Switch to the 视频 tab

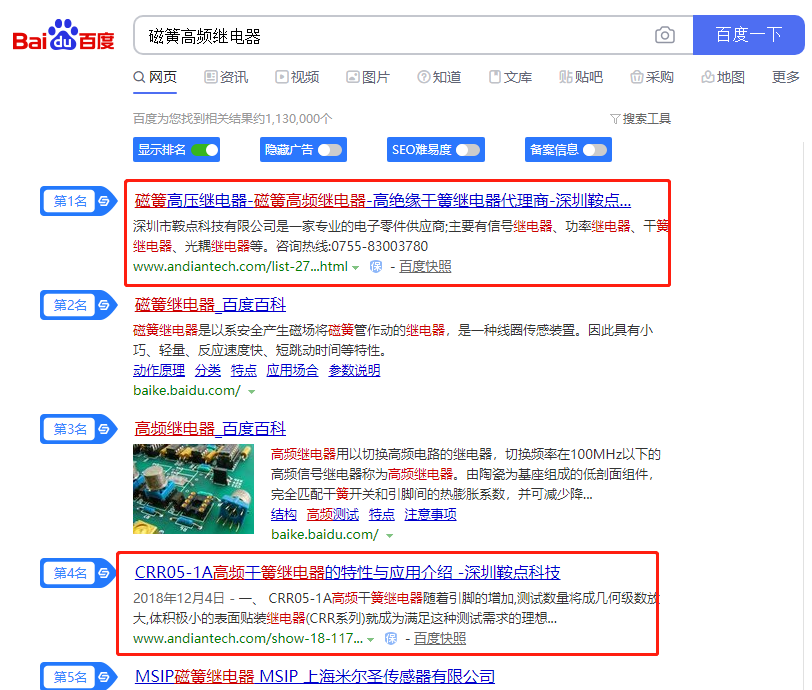(297, 77)
